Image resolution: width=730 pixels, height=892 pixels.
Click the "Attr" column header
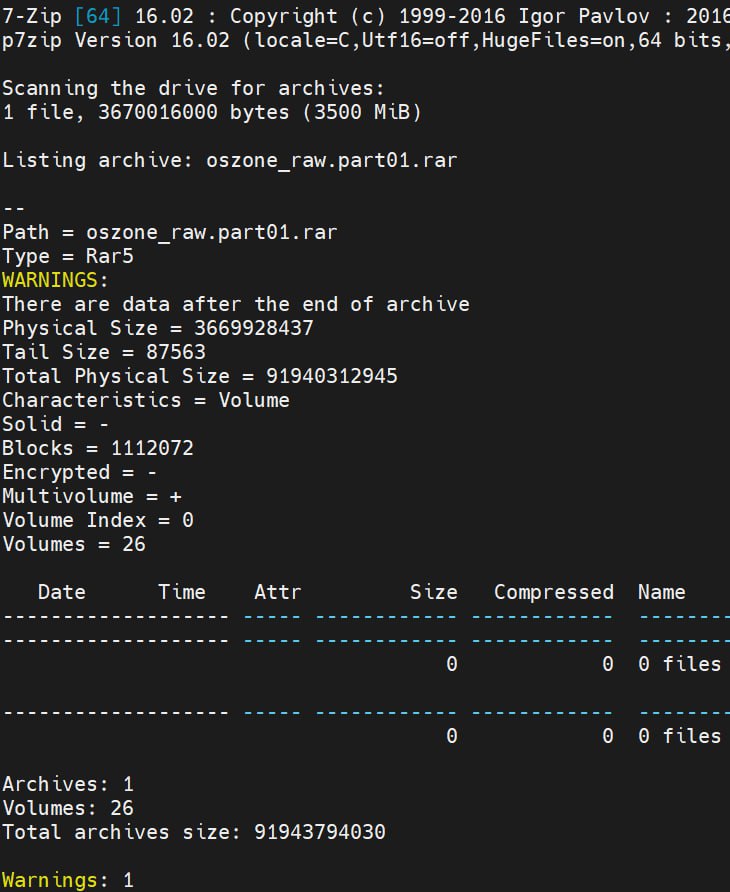click(x=277, y=592)
